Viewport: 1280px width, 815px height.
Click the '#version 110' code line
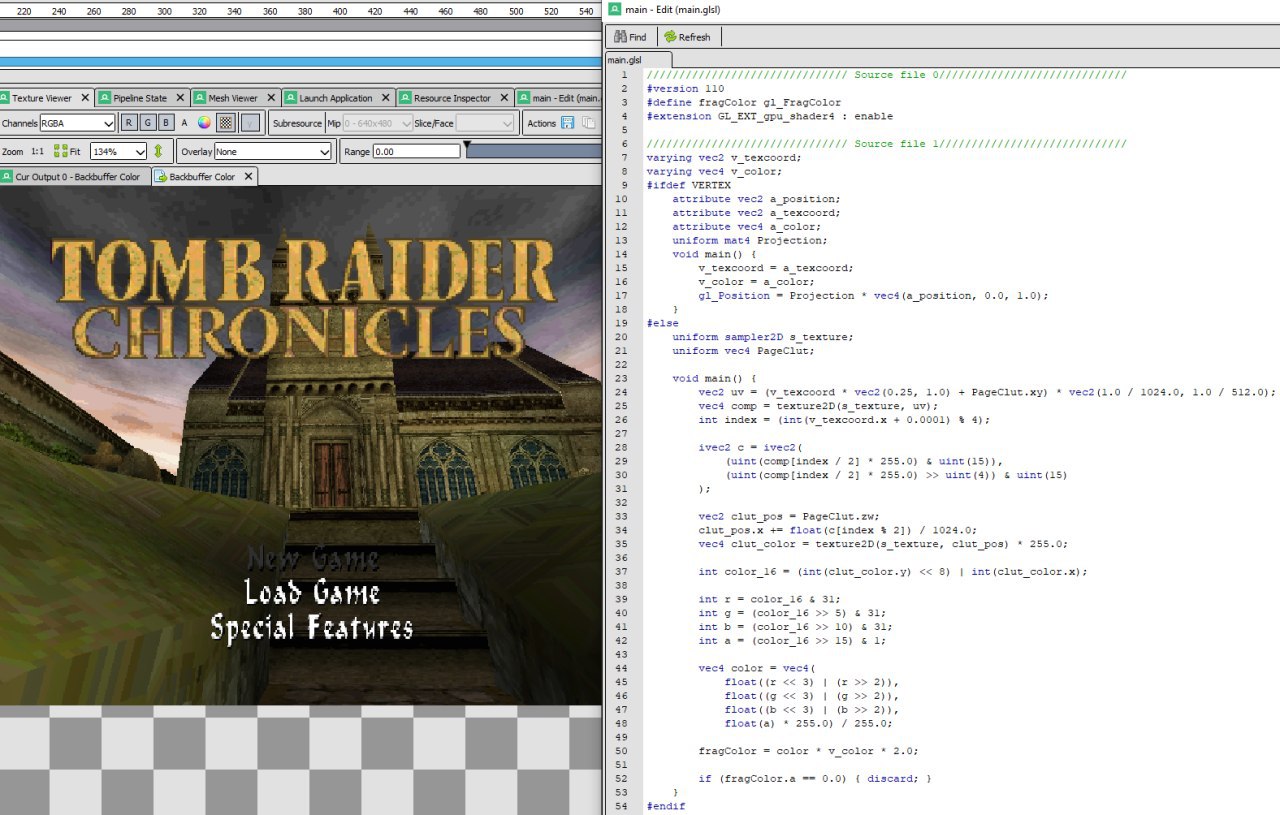(x=685, y=88)
